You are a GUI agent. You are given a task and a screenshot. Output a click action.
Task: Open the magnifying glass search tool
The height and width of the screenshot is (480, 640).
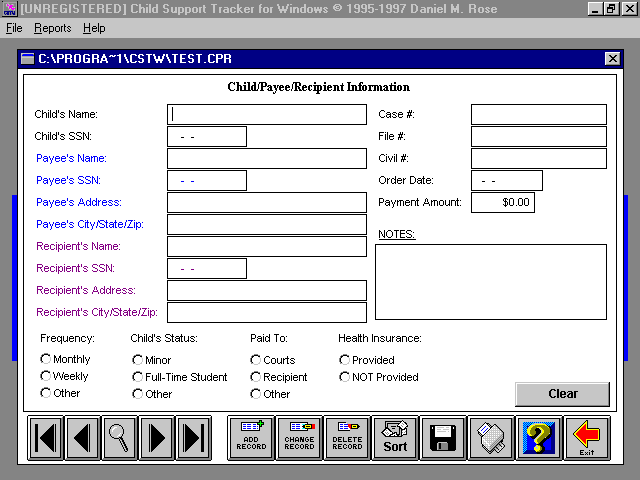(x=120, y=438)
